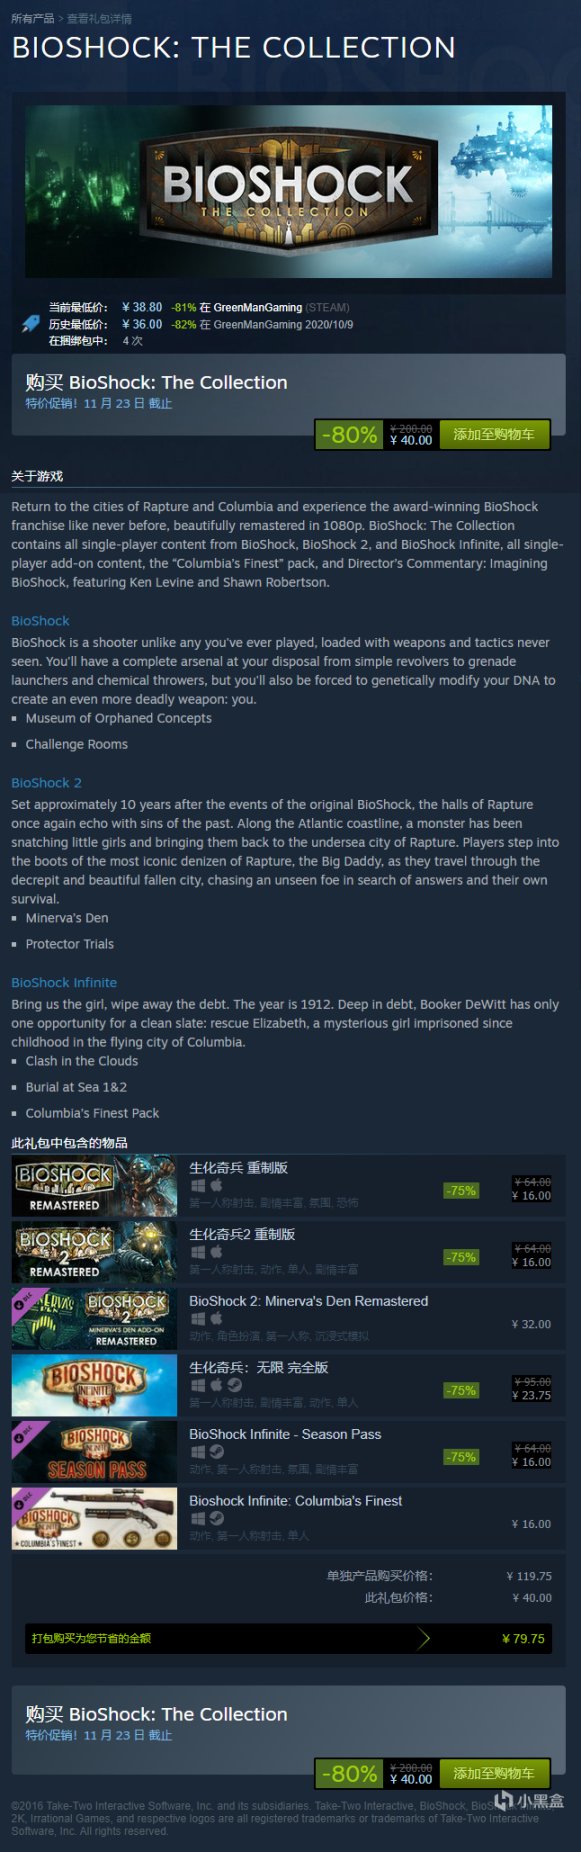Open 生化奇兵: 无限 完全版 title link
This screenshot has height=1852, width=581.
259,1367
